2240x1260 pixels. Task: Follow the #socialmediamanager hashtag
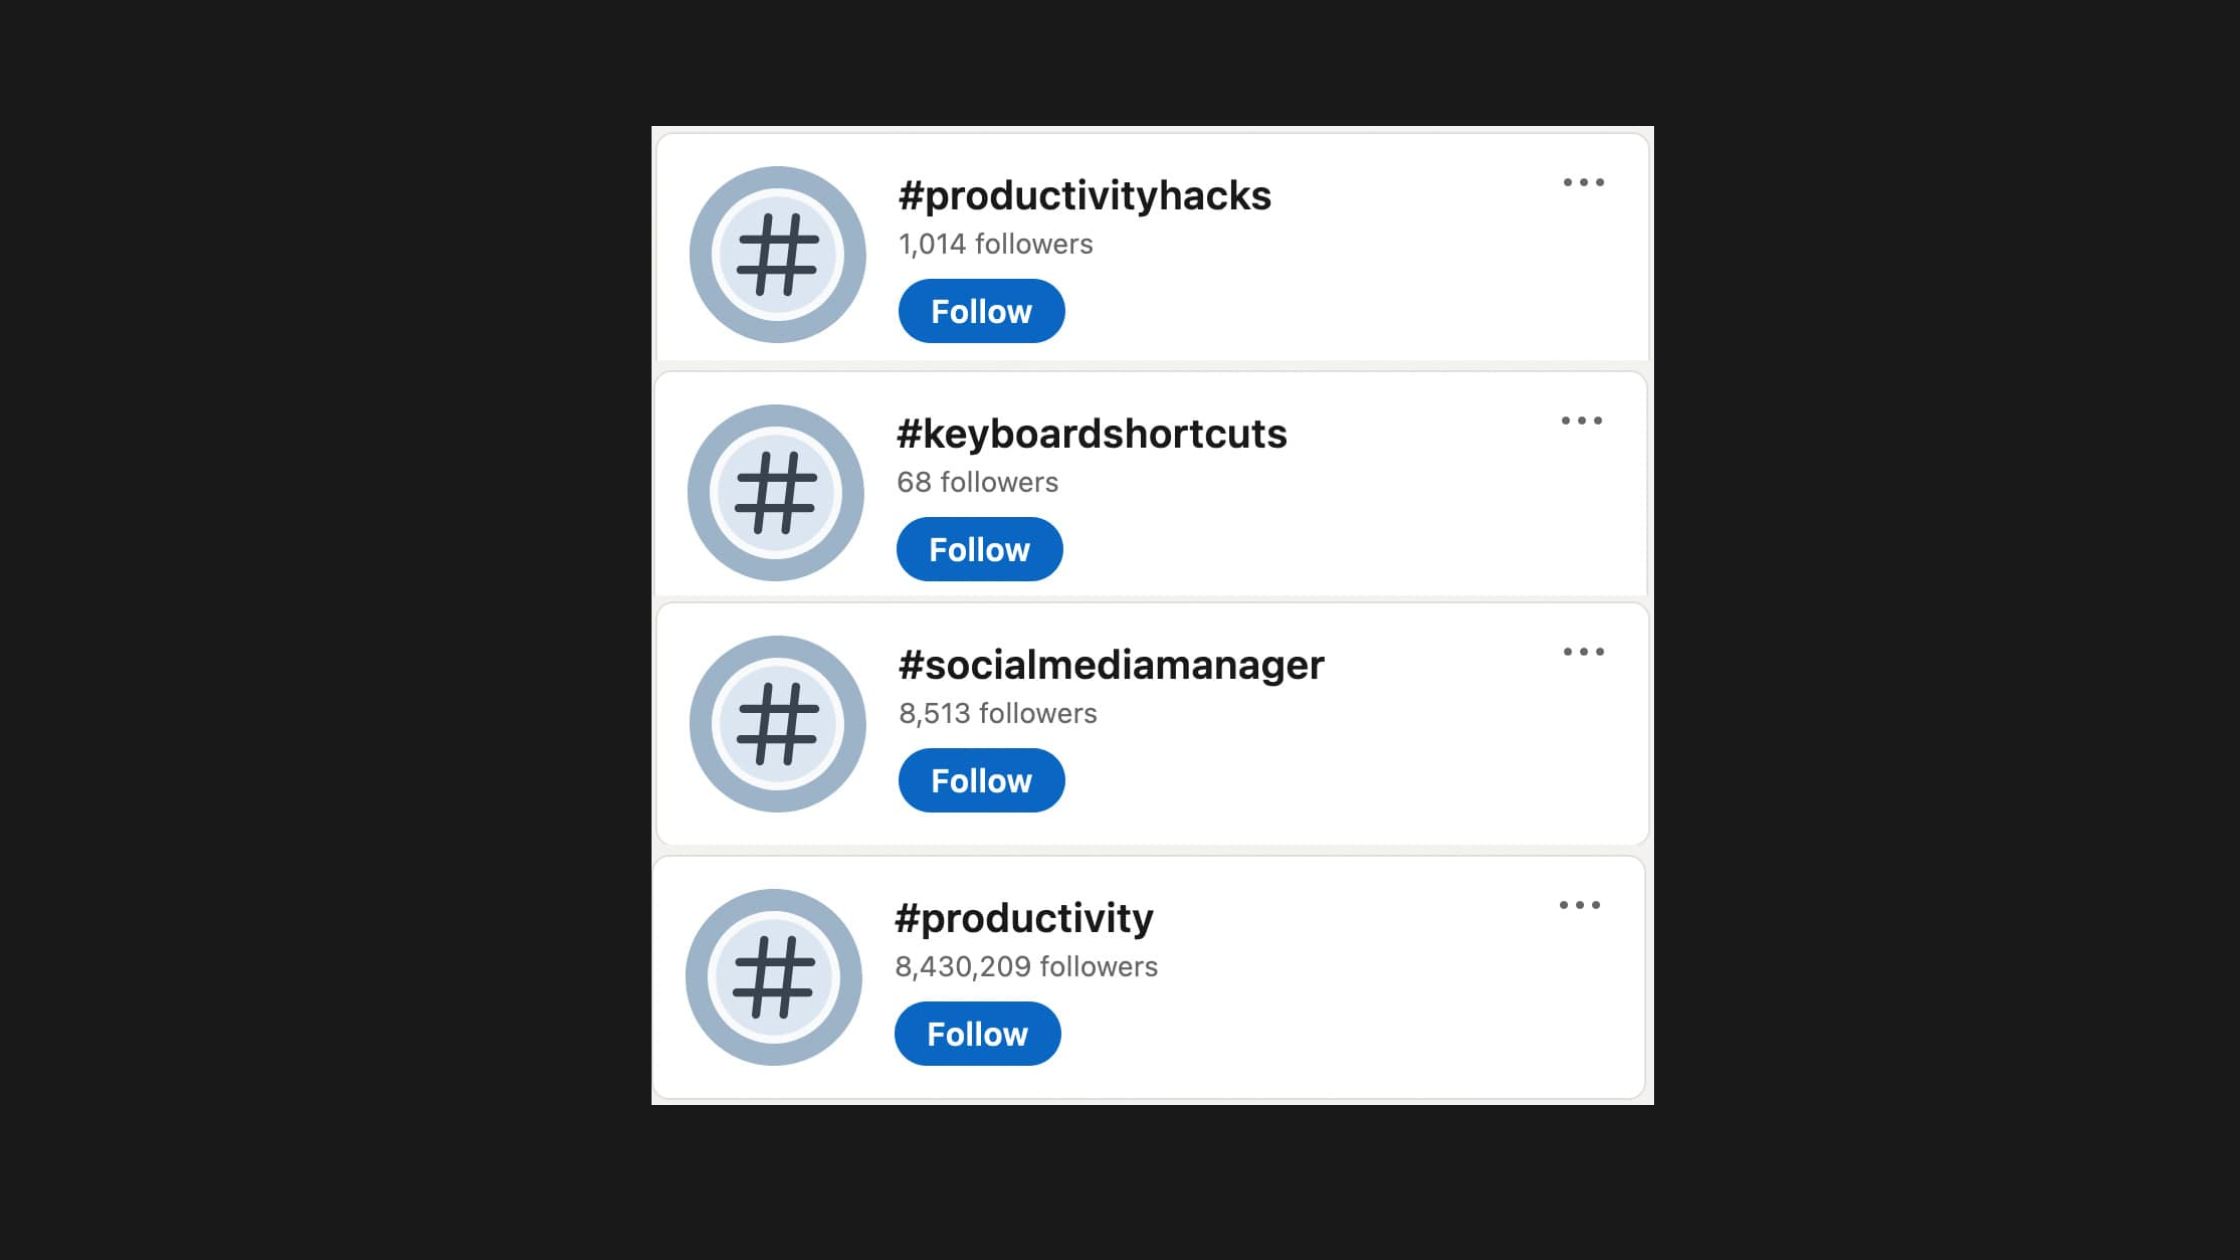click(x=981, y=779)
